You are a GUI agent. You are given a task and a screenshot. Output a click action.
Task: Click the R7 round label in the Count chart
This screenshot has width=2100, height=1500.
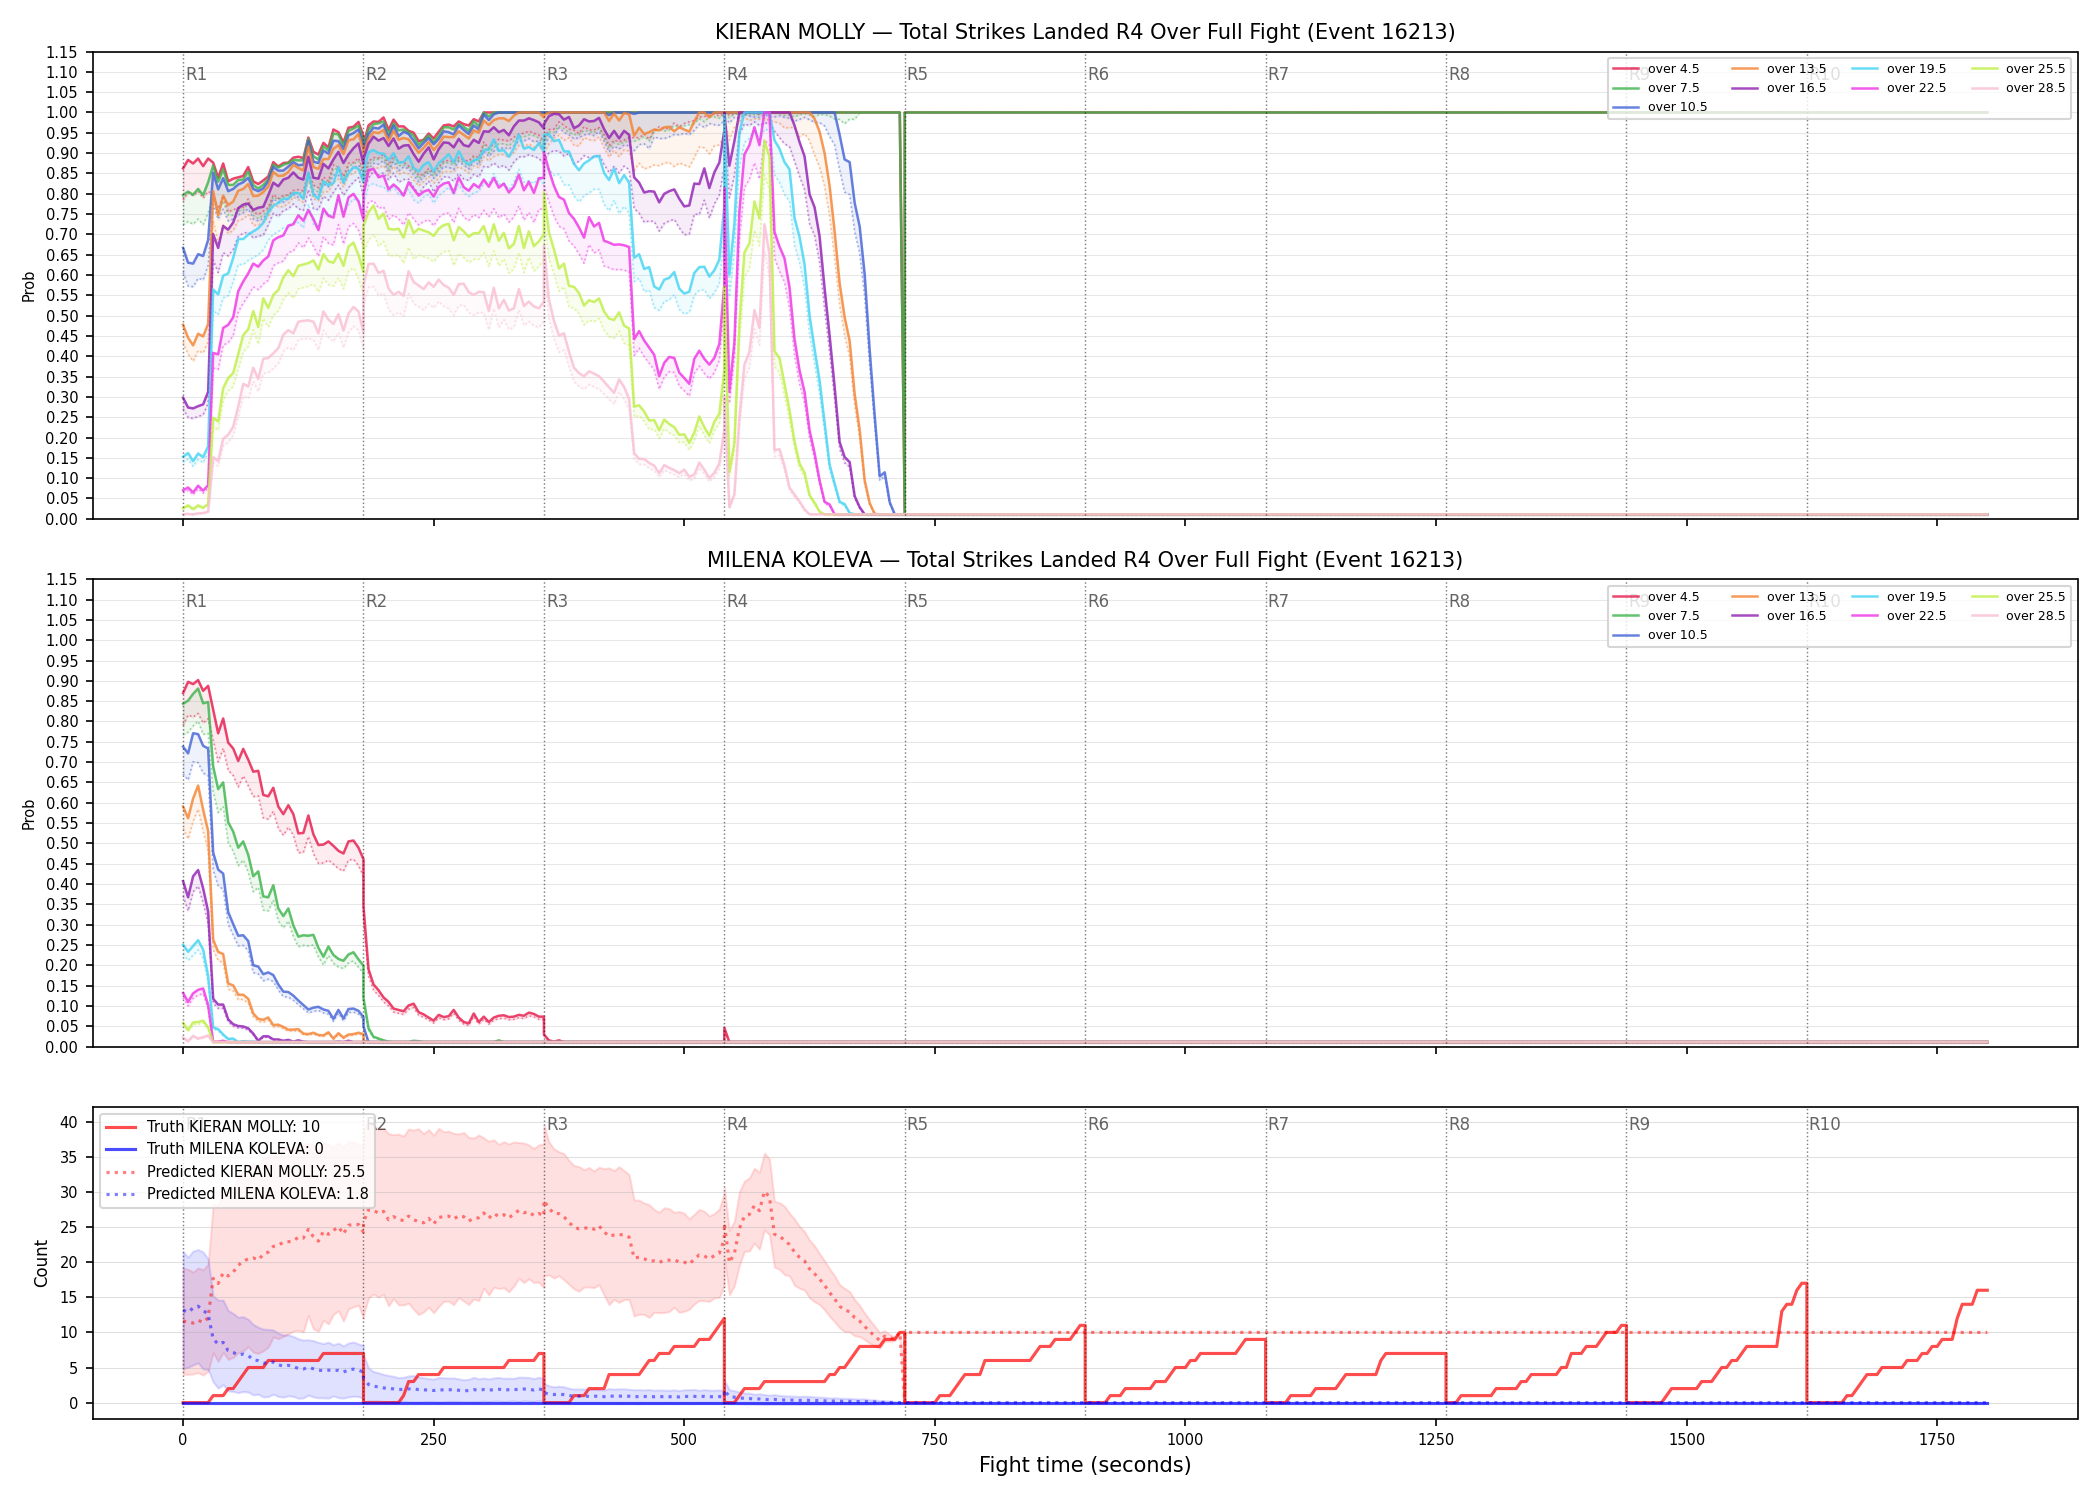[x=1278, y=1124]
